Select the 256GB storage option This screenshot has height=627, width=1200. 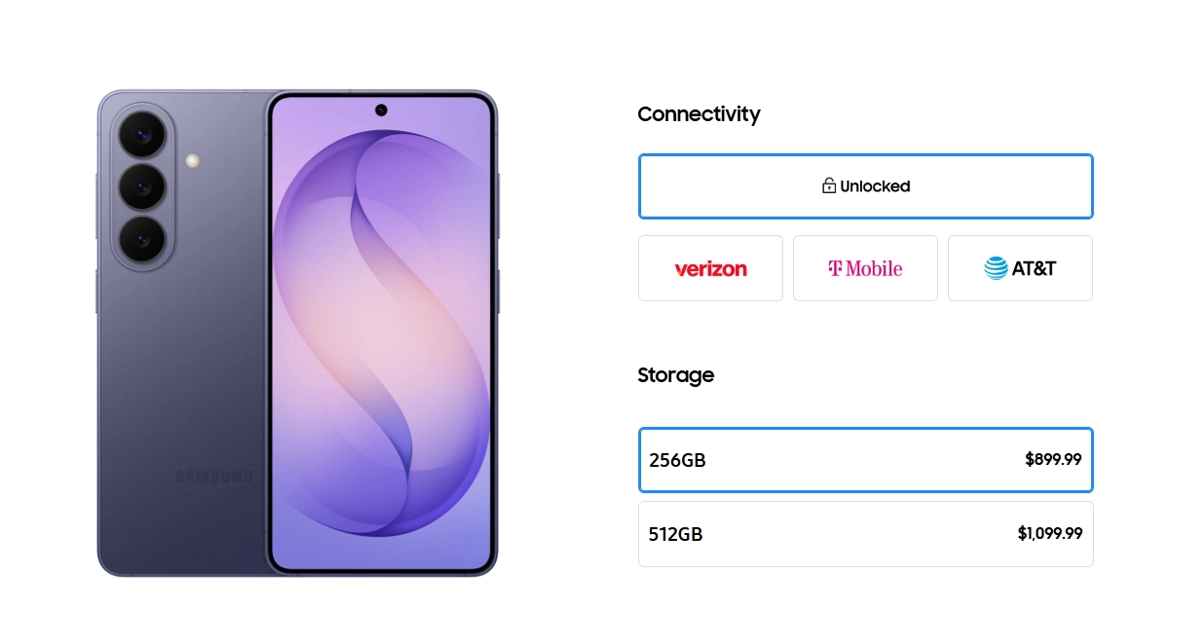(865, 460)
